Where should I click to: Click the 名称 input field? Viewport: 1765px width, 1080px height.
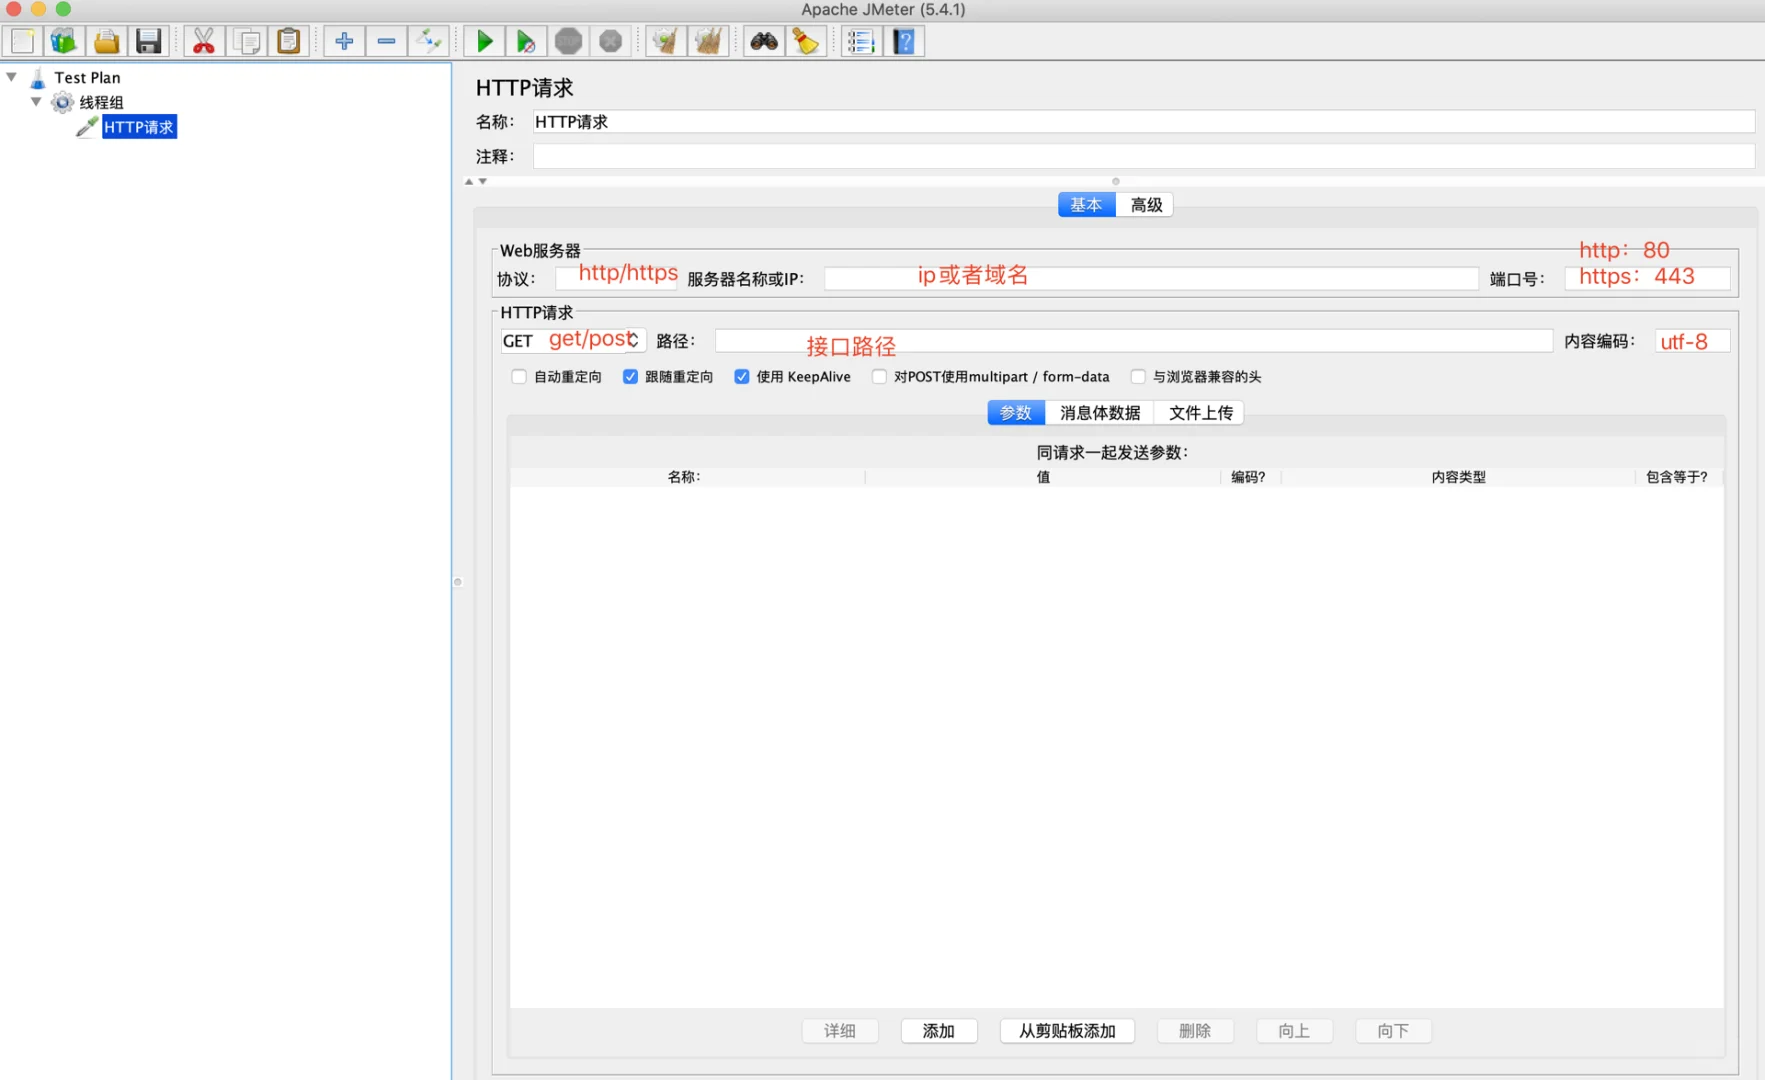[1143, 122]
